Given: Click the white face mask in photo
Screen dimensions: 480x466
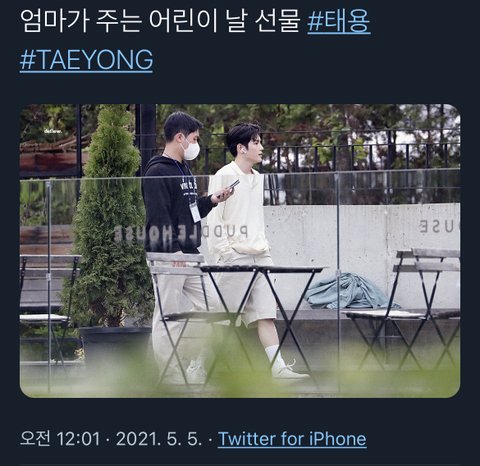Looking at the screenshot, I should (x=191, y=149).
